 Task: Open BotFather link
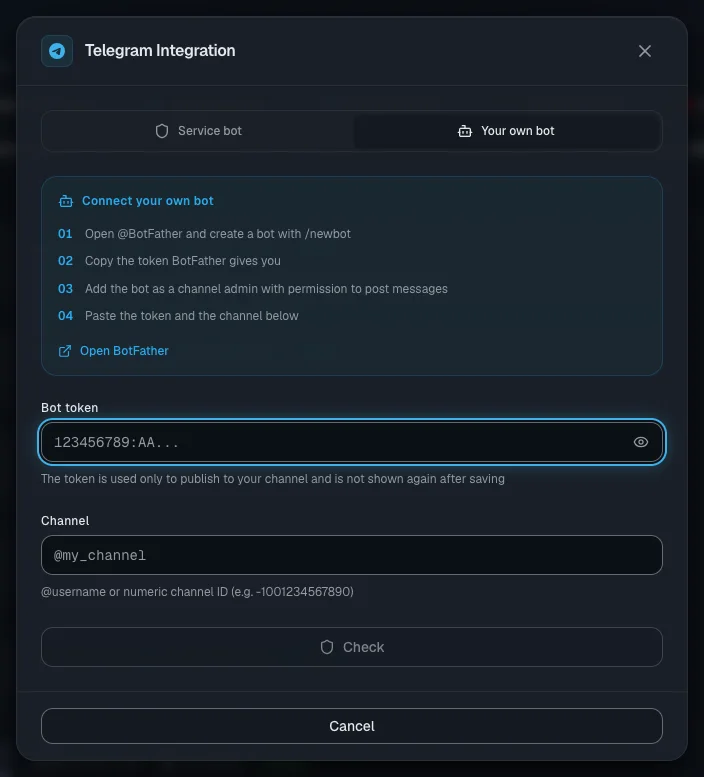113,351
